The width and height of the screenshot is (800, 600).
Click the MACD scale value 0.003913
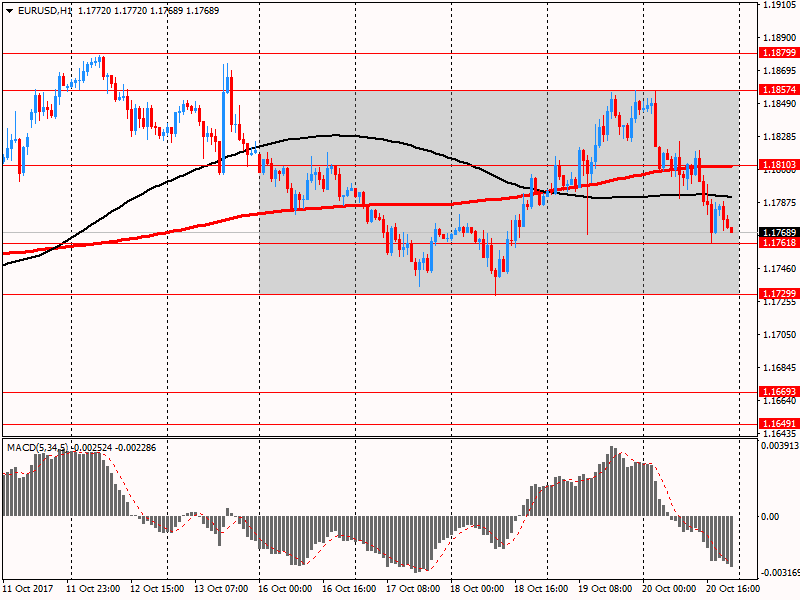tap(780, 446)
